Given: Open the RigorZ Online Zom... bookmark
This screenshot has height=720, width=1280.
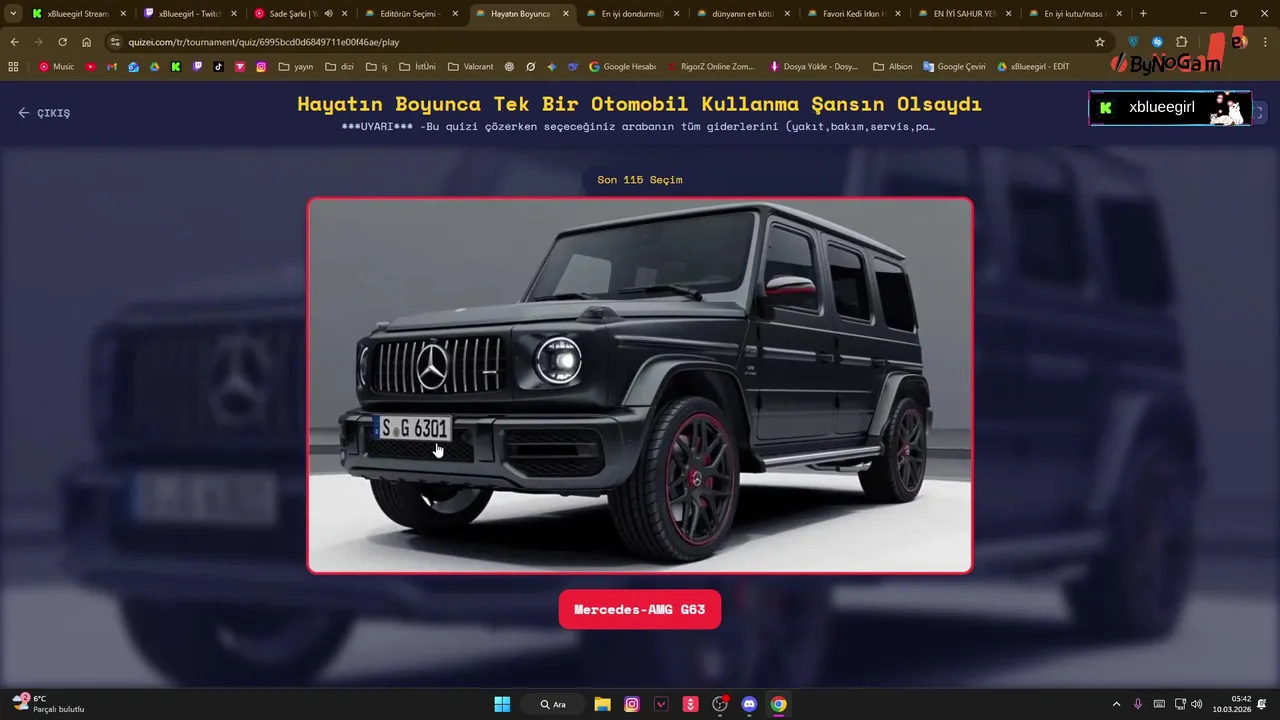Looking at the screenshot, I should [x=710, y=67].
